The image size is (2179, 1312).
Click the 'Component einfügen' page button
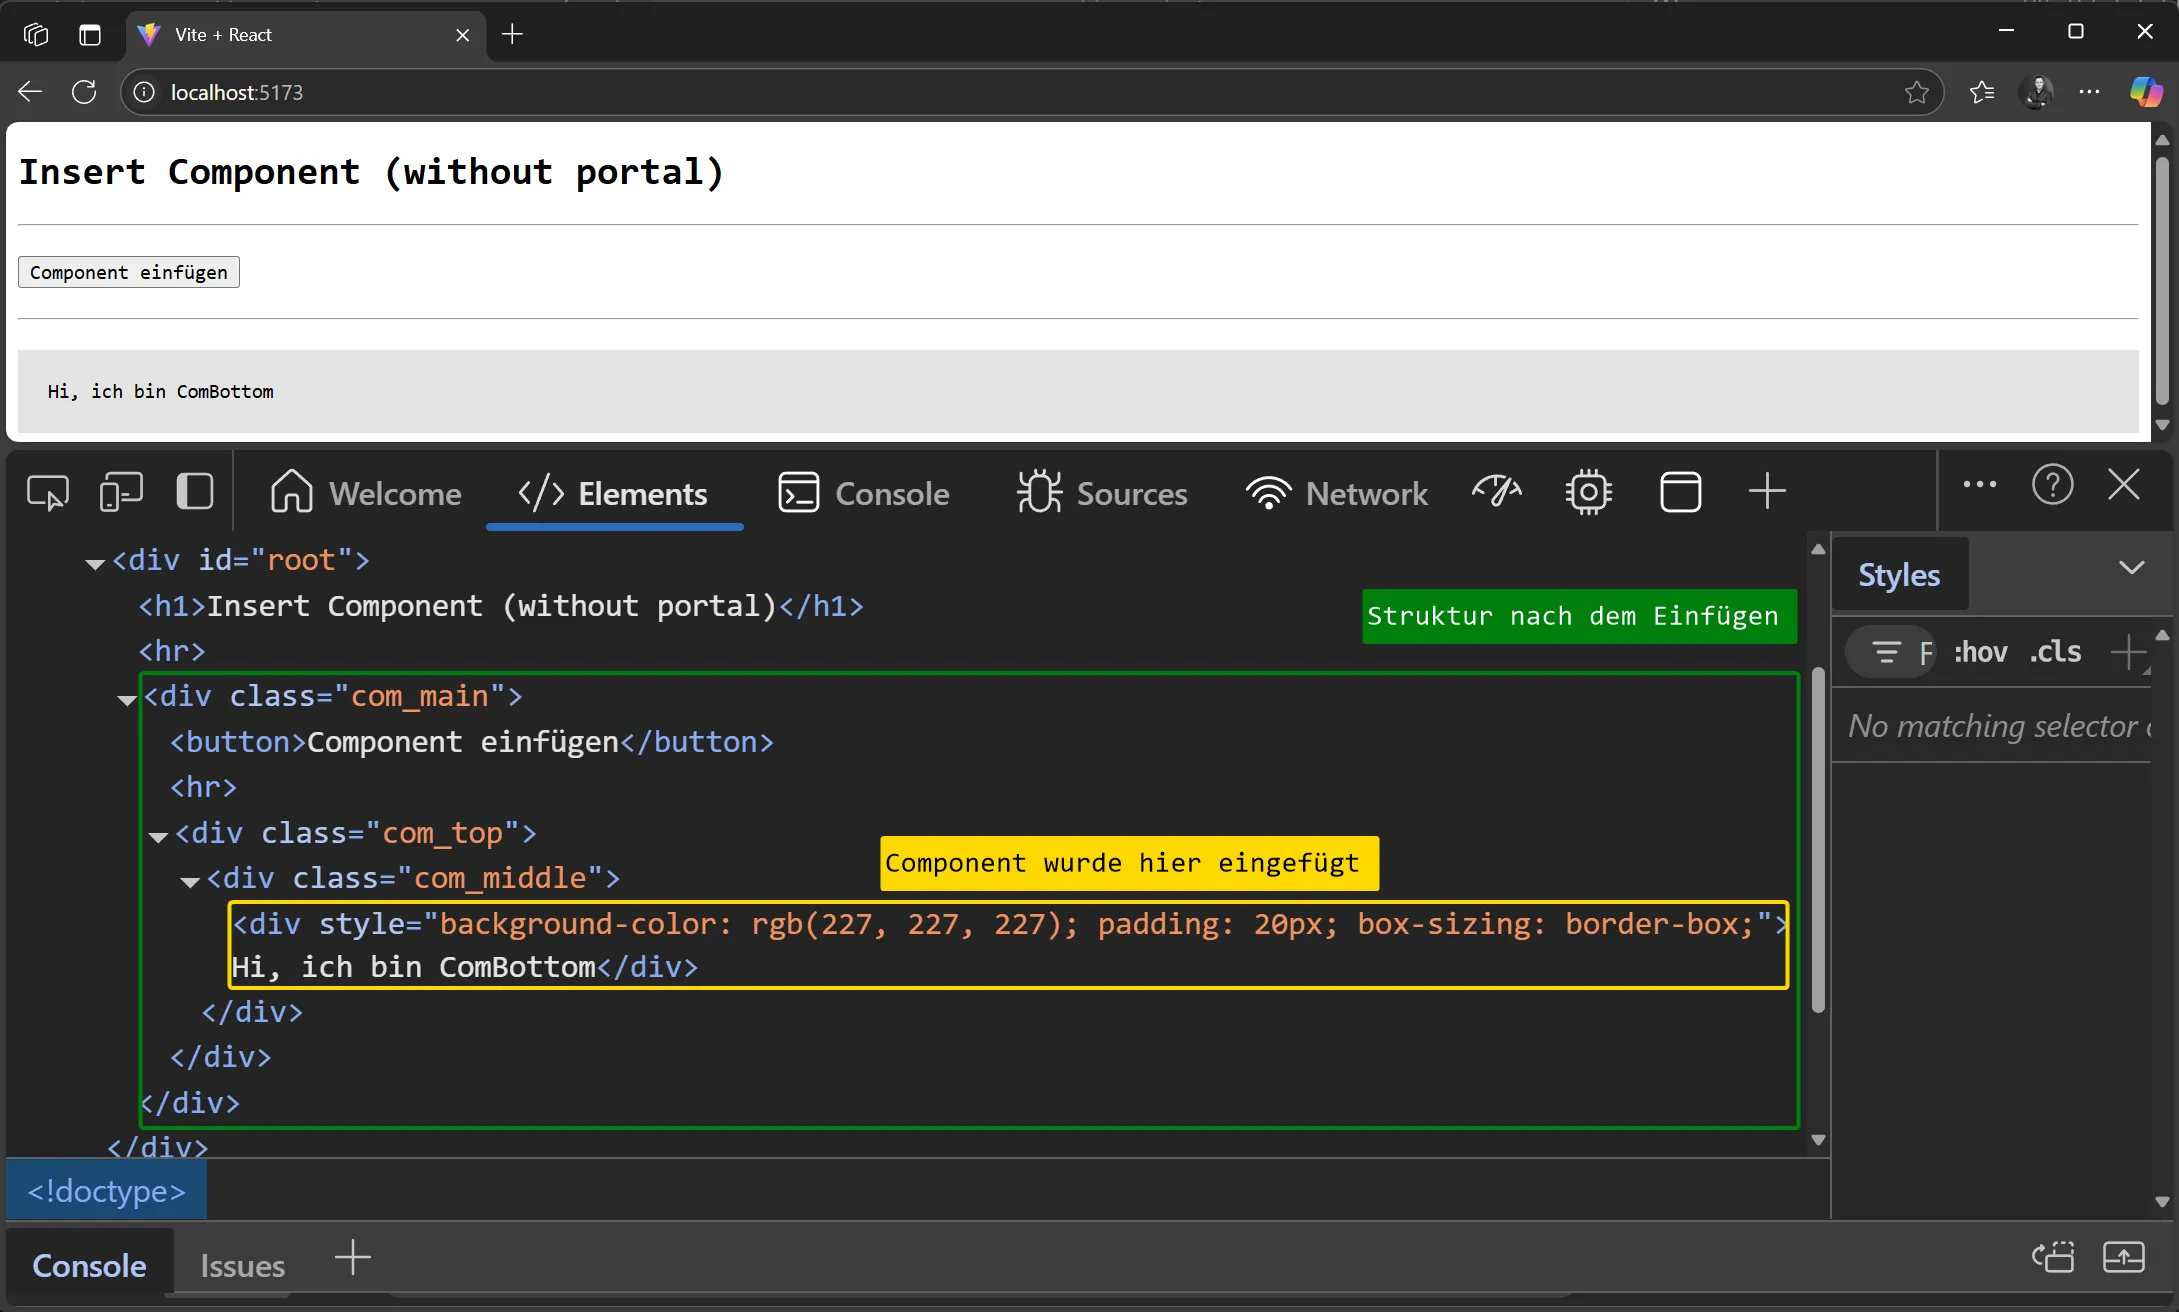click(x=128, y=272)
